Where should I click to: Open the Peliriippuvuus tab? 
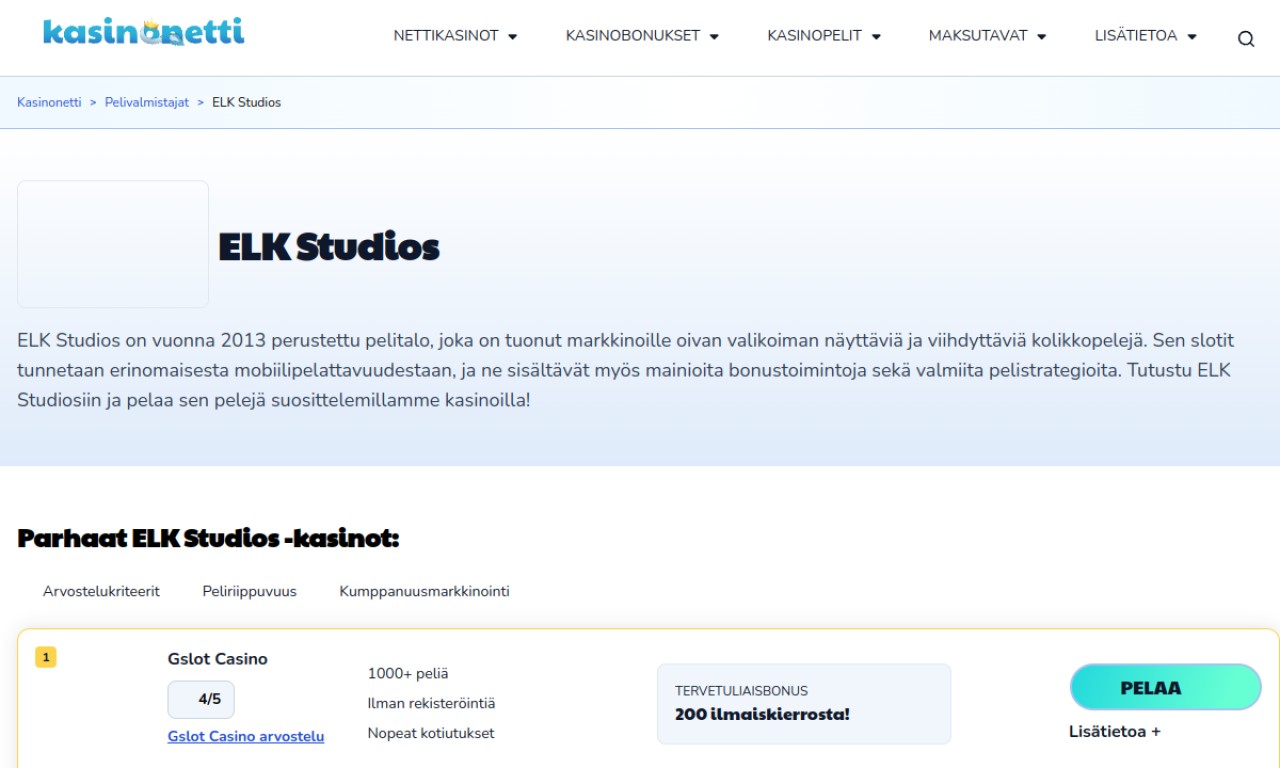pos(249,591)
